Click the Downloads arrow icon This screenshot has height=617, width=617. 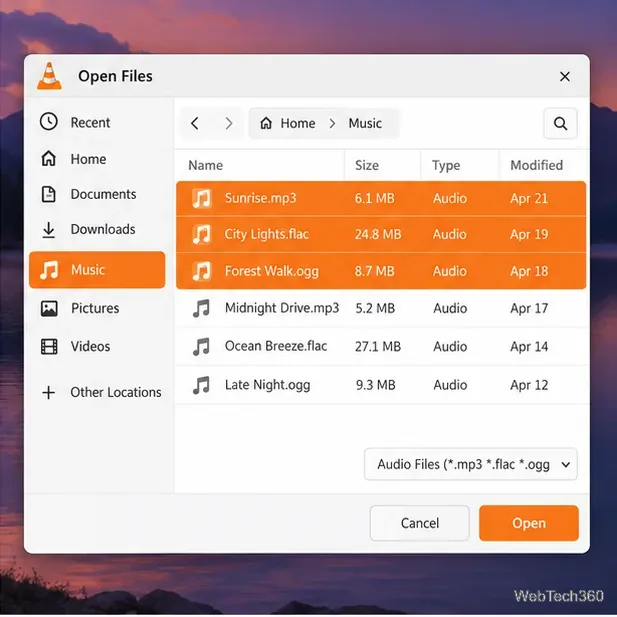pyautogui.click(x=49, y=230)
